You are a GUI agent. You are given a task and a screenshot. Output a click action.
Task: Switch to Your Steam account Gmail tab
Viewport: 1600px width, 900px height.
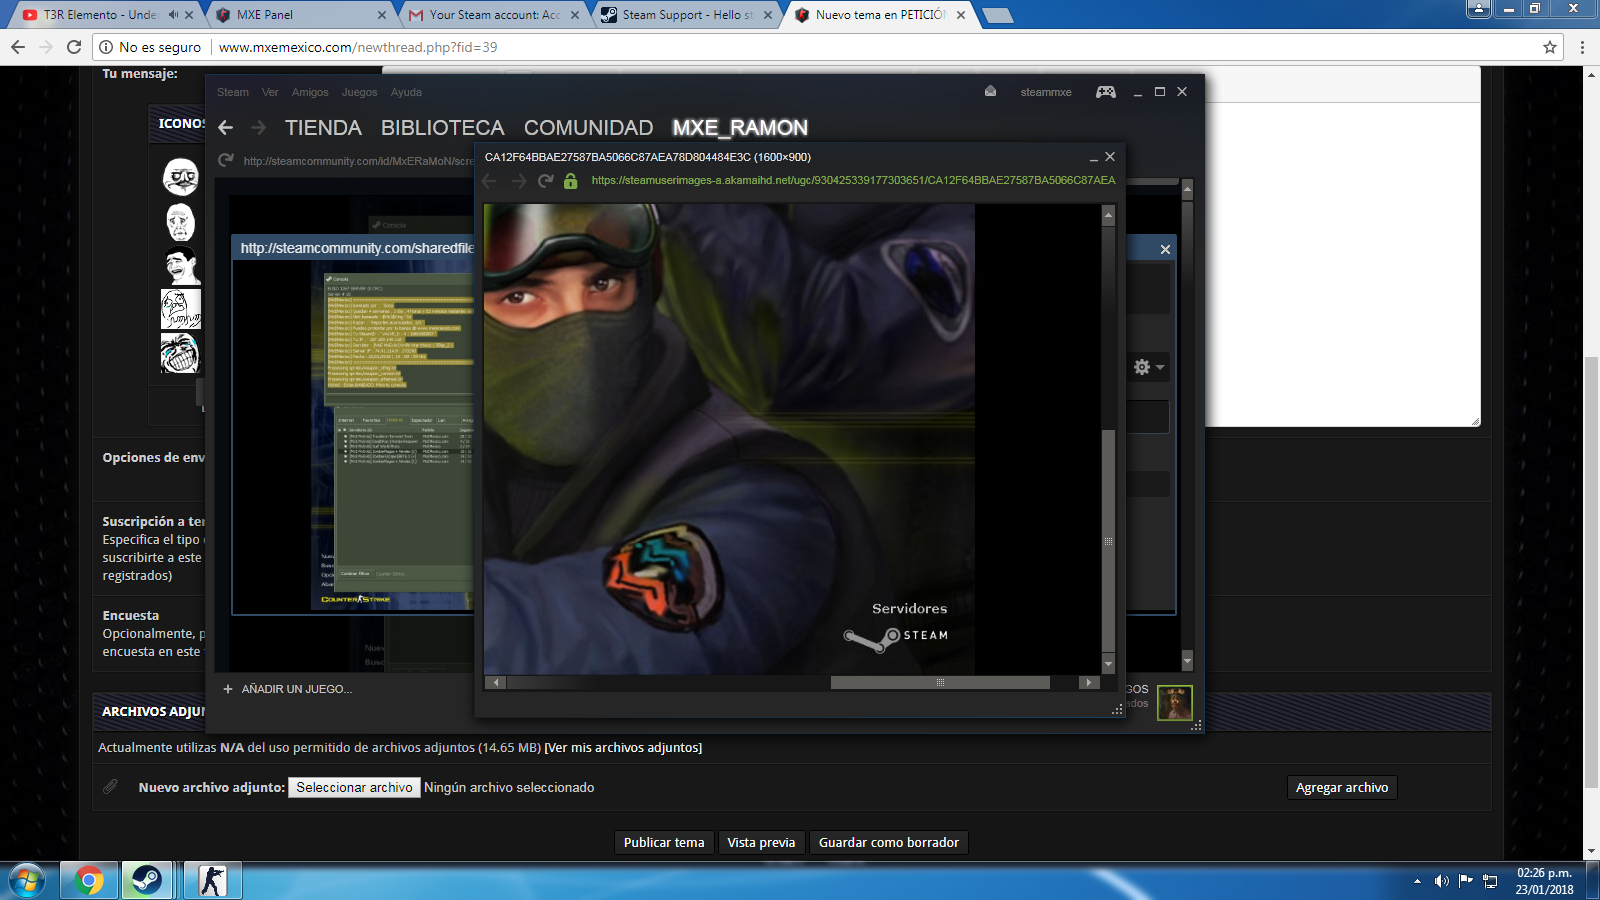coord(494,15)
